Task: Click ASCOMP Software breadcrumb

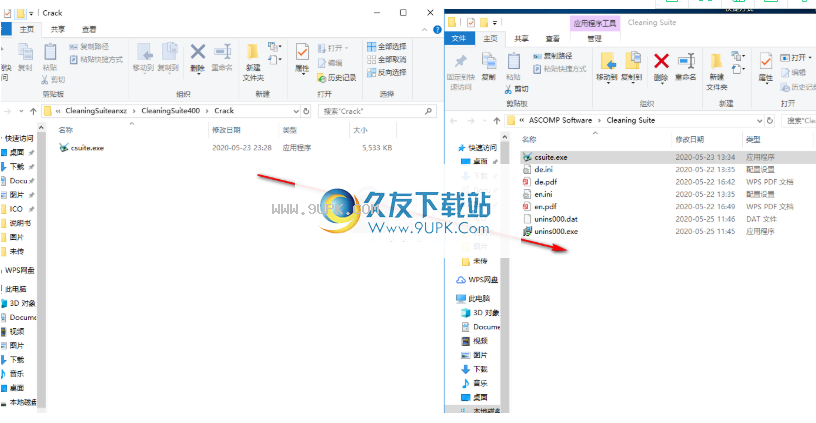Action: point(560,120)
